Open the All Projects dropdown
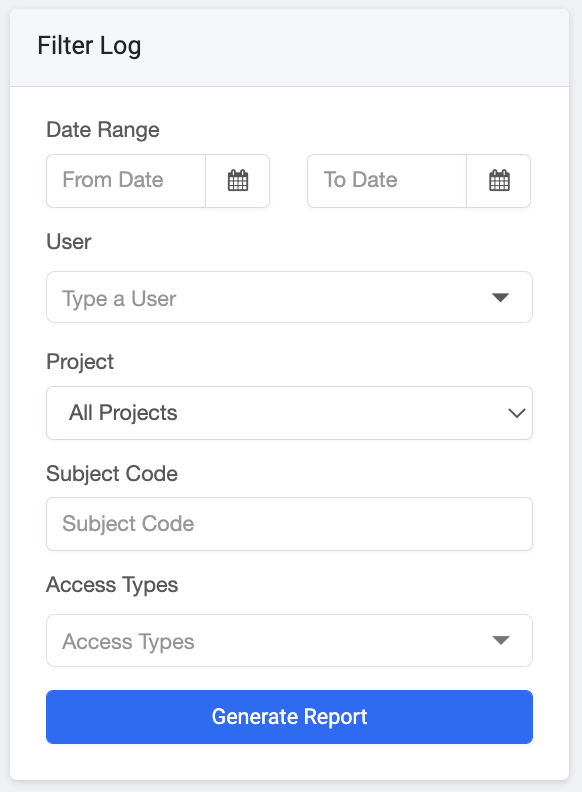Viewport: 582px width, 792px height. pos(289,413)
